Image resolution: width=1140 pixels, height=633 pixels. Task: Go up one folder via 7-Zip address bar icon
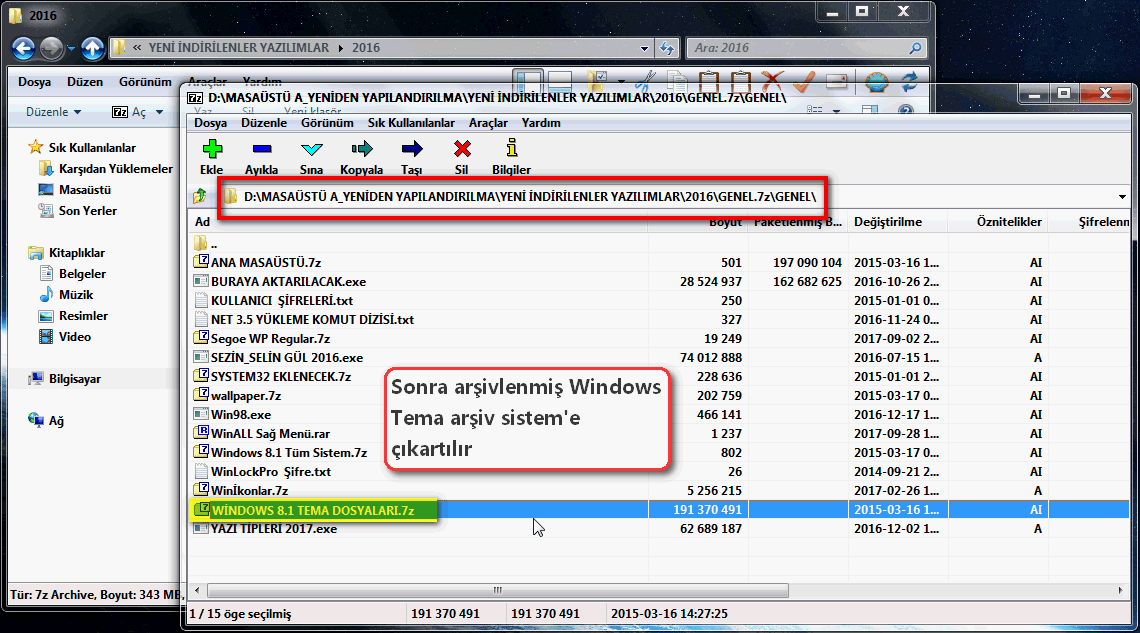200,196
